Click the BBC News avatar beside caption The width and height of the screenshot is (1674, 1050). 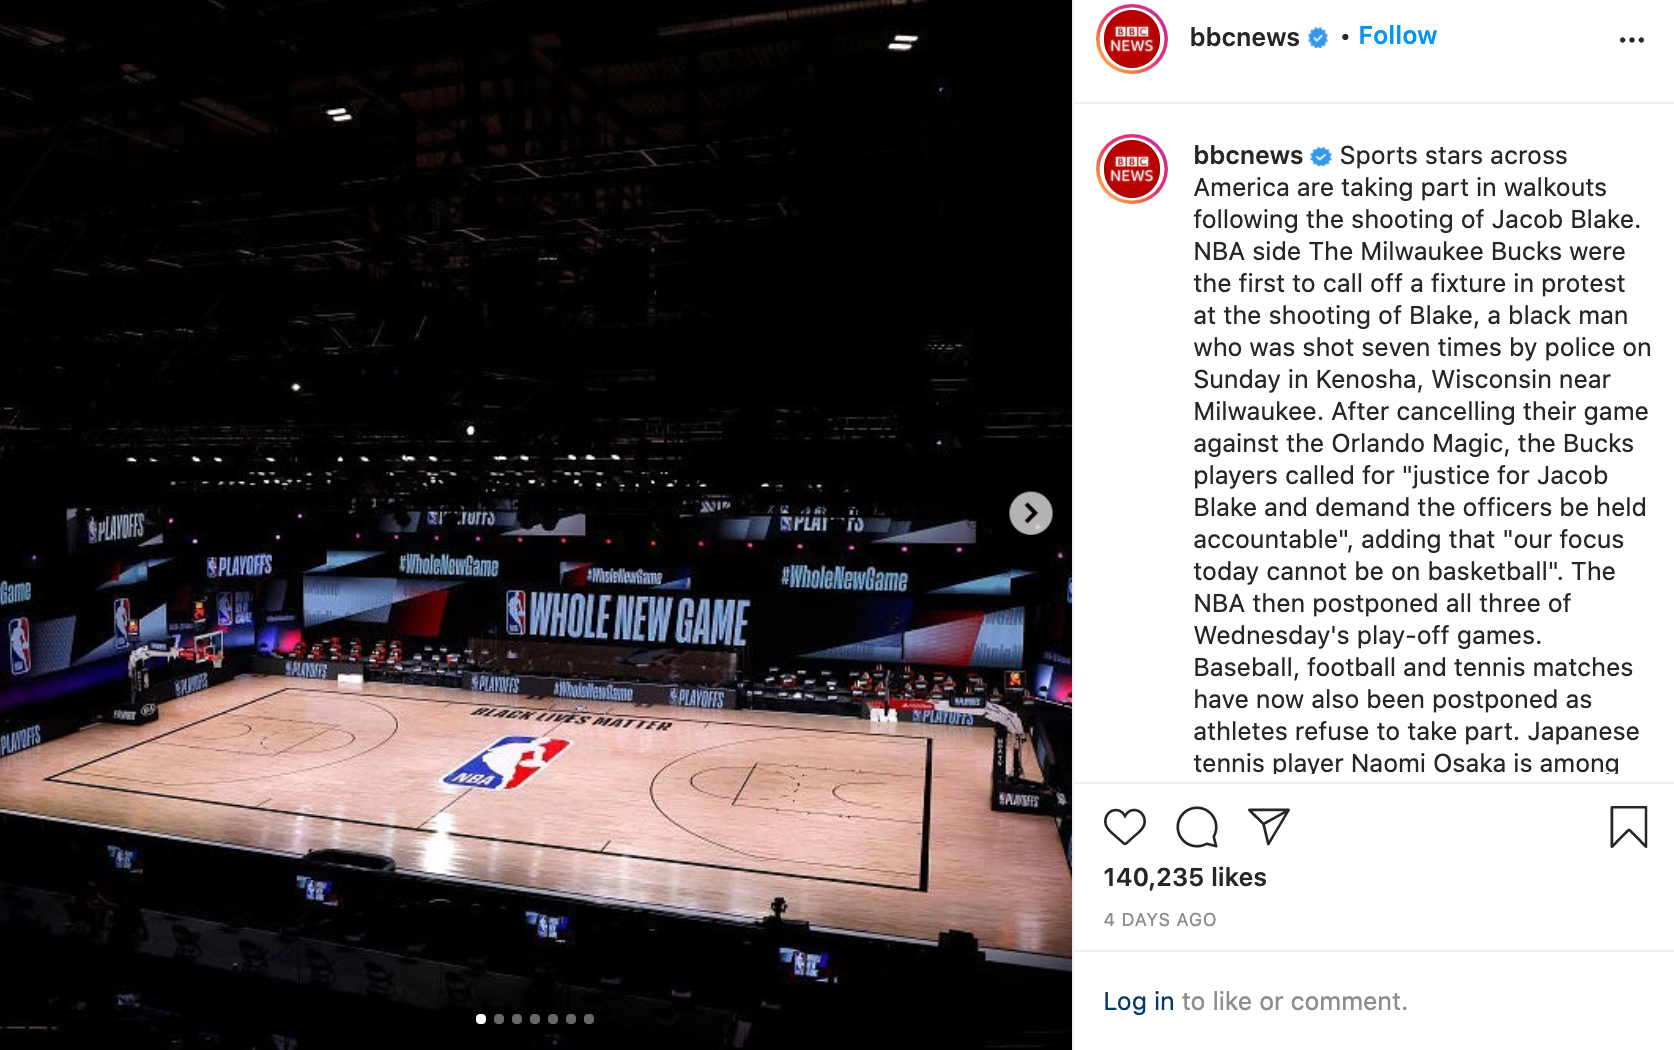(x=1132, y=169)
